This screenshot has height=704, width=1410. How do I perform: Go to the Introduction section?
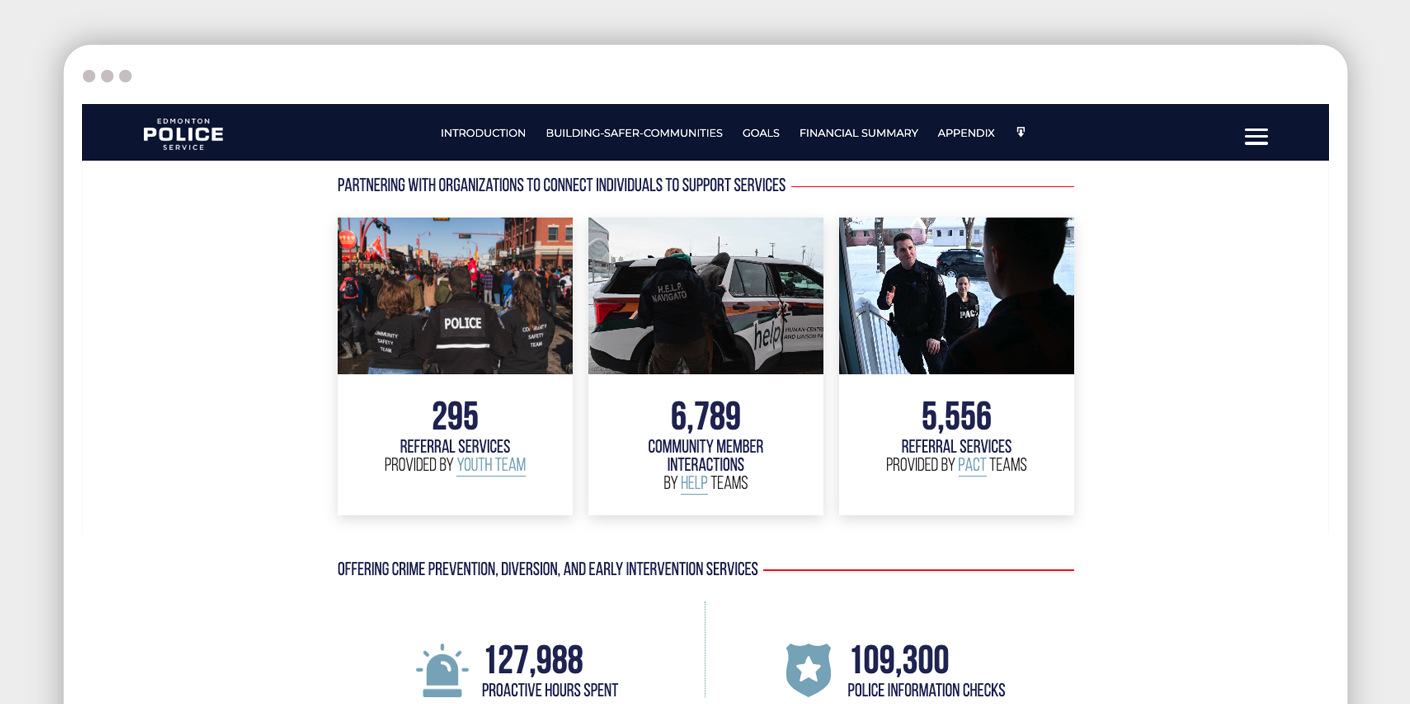coord(483,133)
